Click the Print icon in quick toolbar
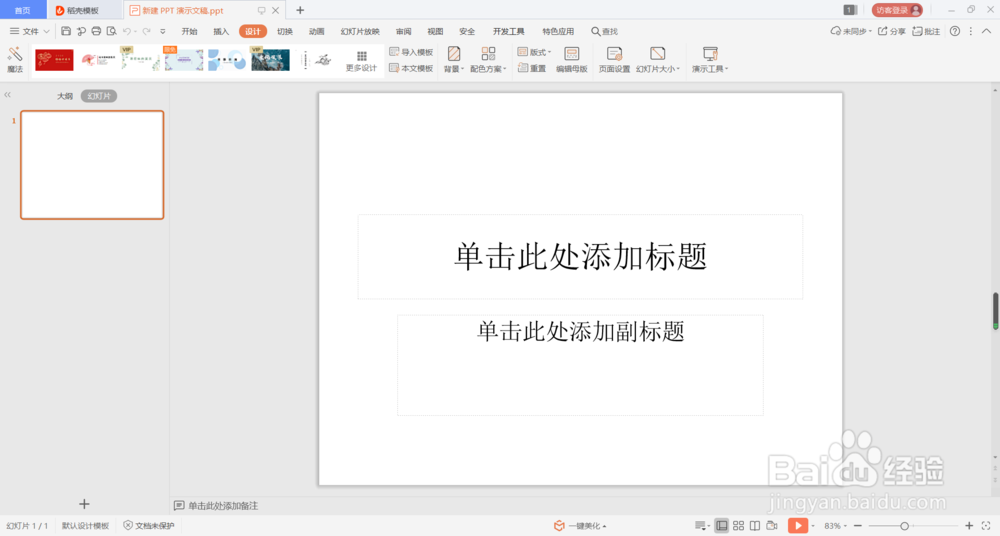The height and width of the screenshot is (536, 1000). [96, 31]
